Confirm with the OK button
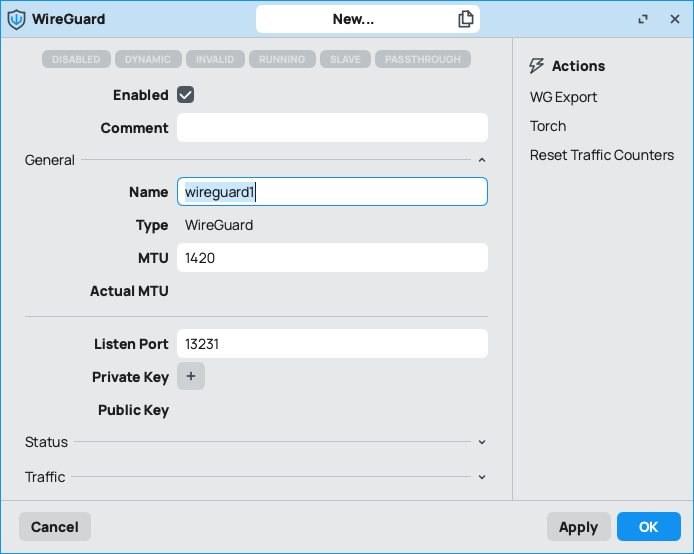694x554 pixels. [648, 527]
